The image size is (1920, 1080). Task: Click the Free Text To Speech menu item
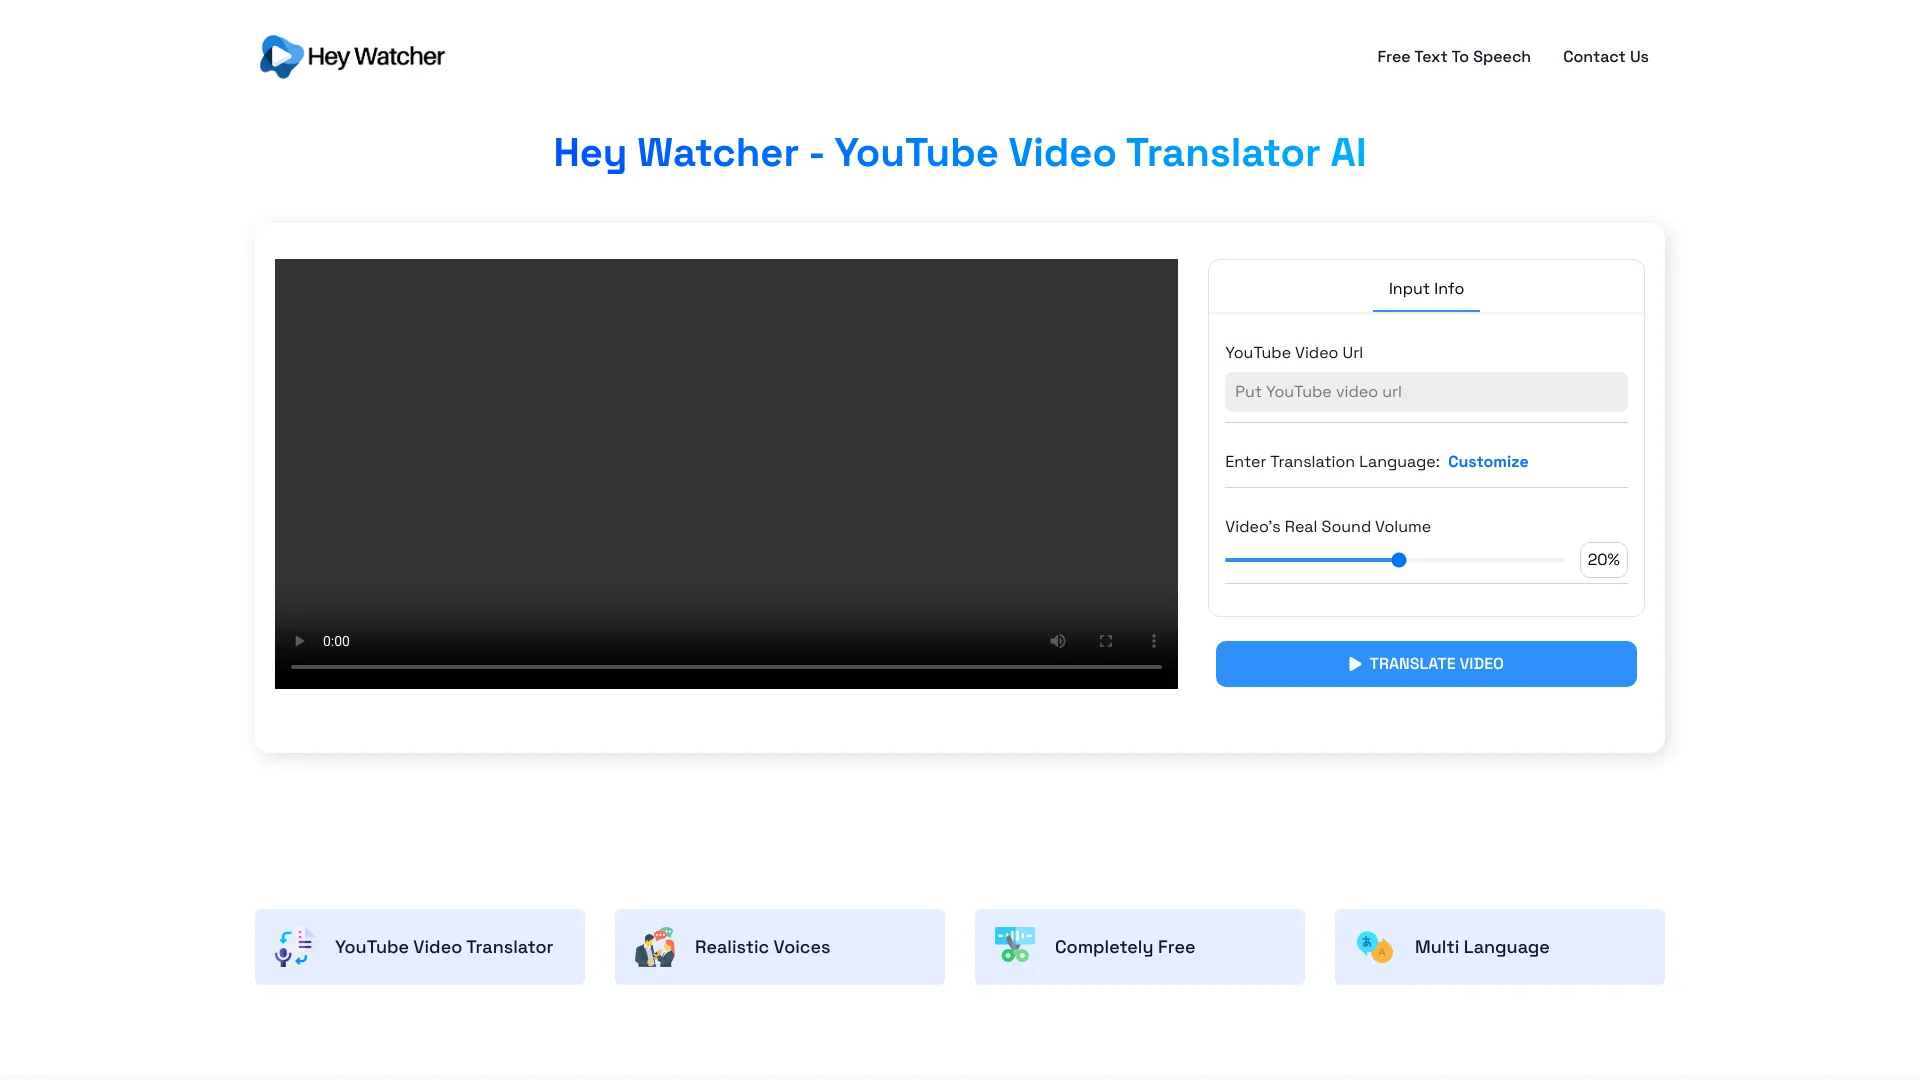pos(1453,57)
